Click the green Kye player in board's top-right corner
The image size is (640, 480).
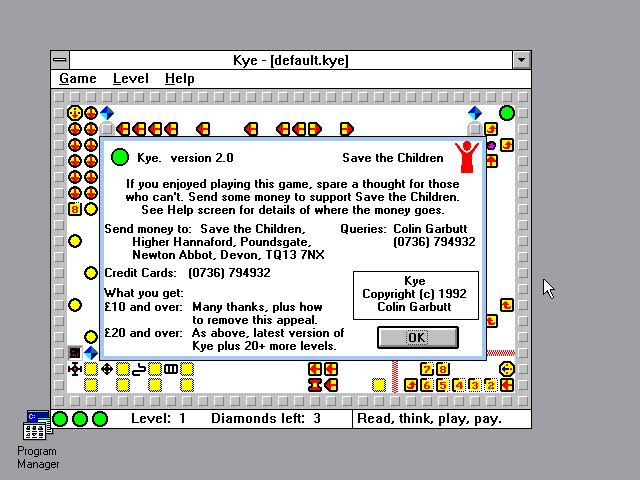(x=507, y=113)
